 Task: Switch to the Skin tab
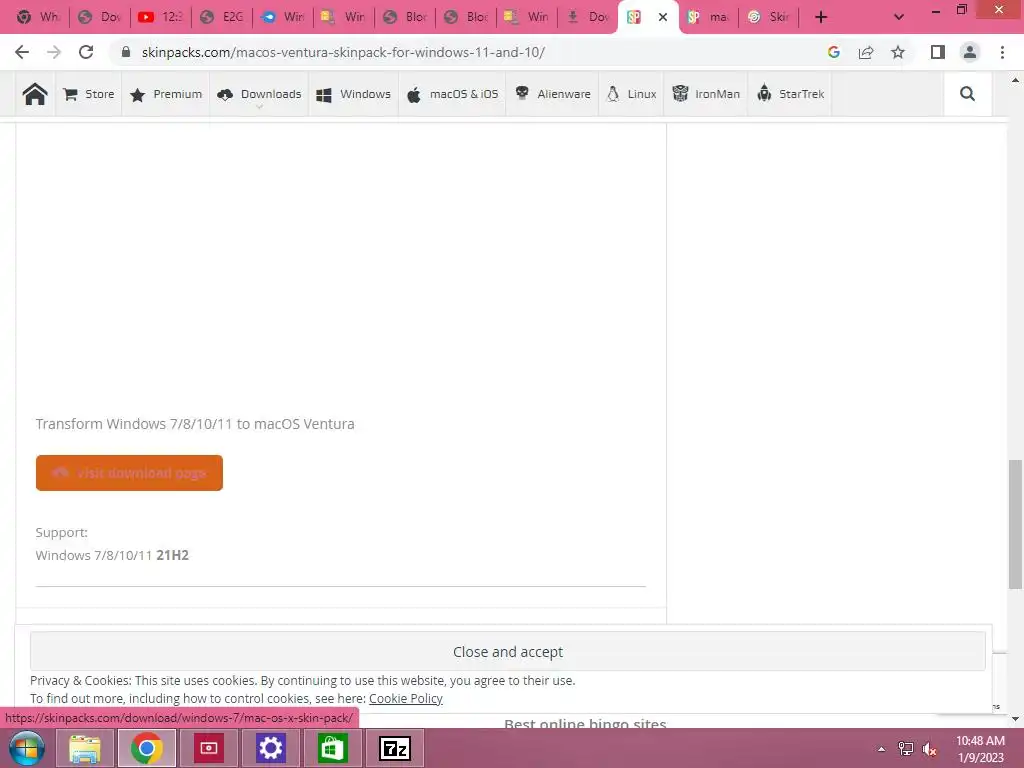[769, 17]
